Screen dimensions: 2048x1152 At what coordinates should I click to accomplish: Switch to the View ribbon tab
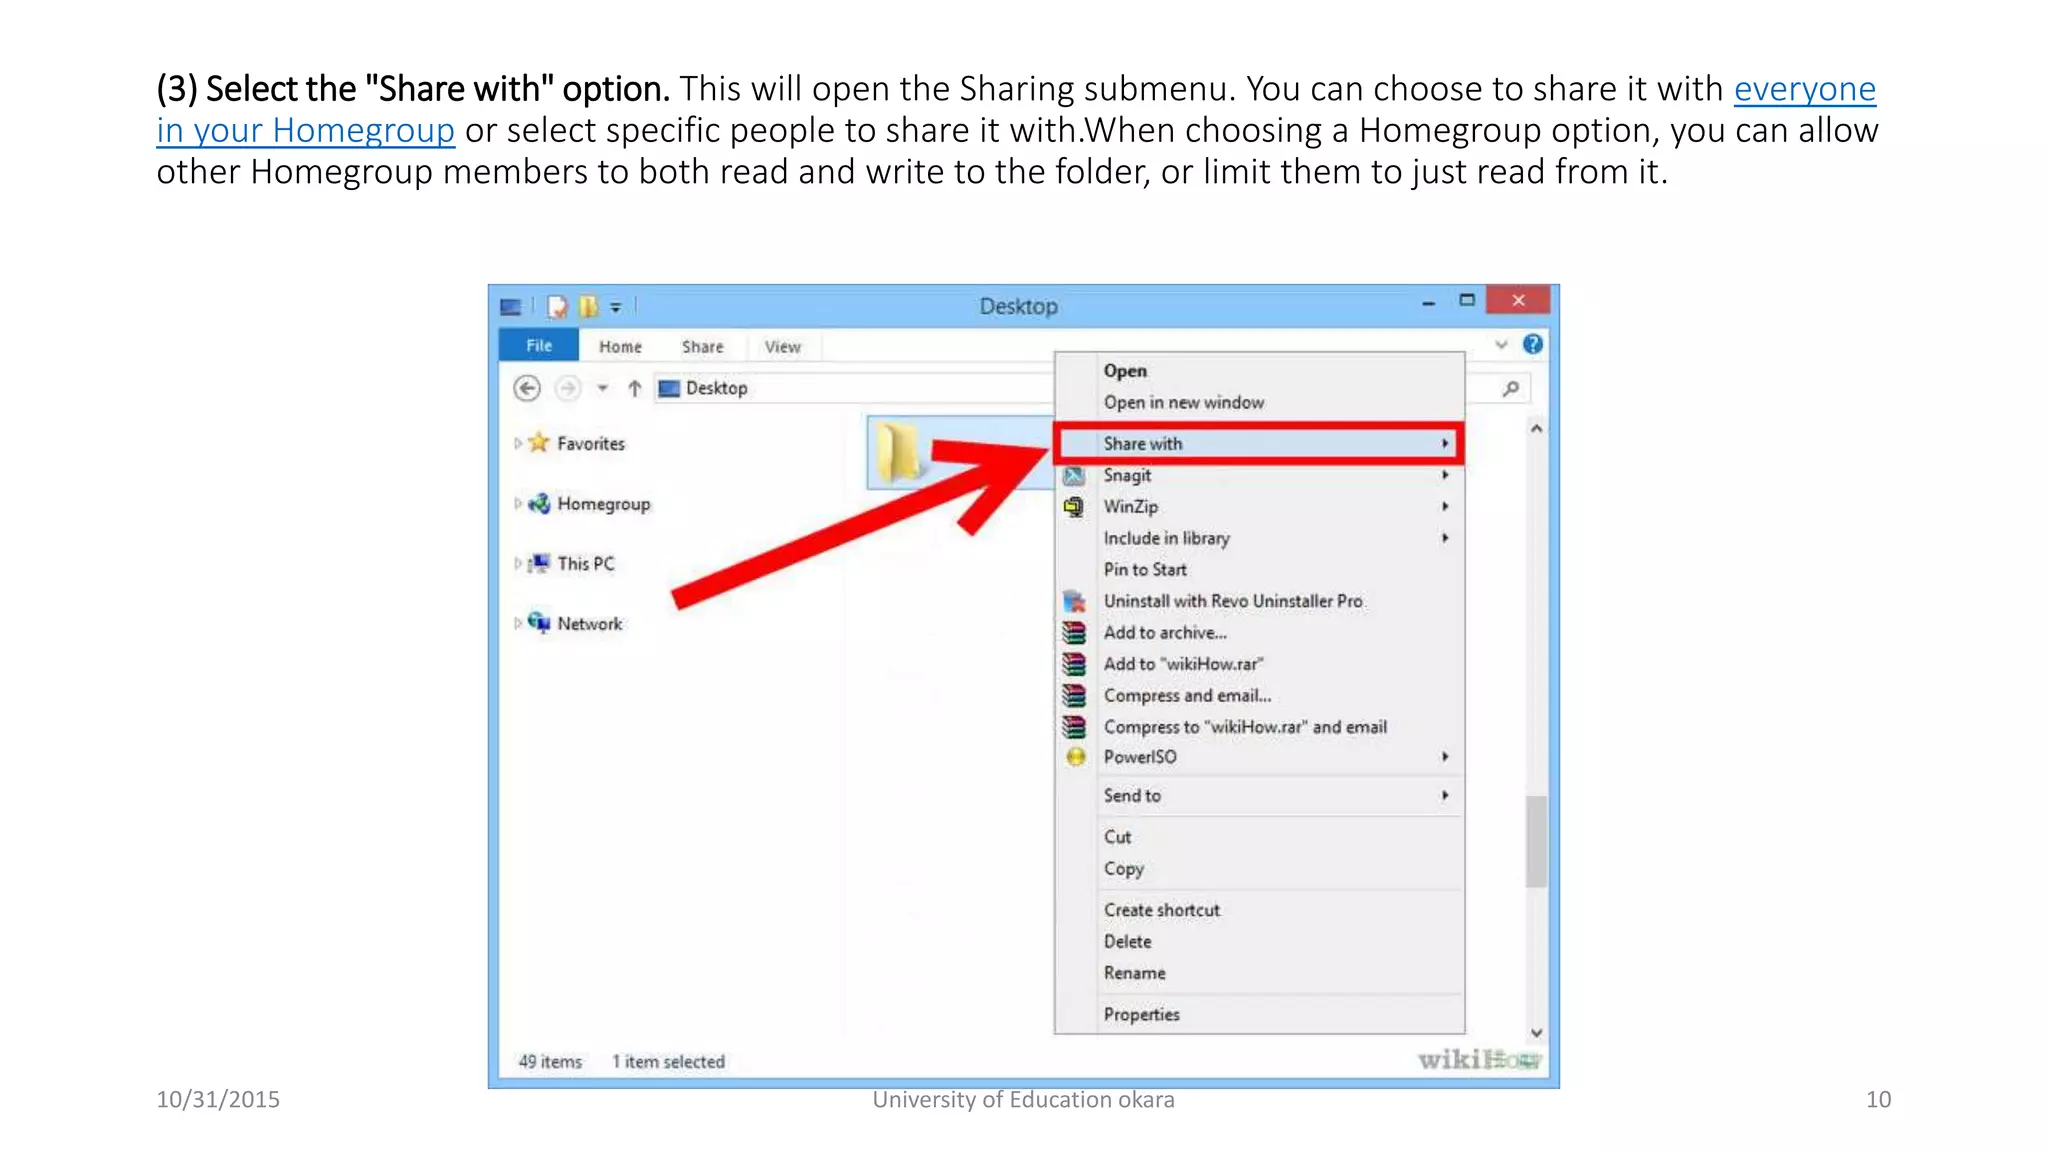coord(782,346)
